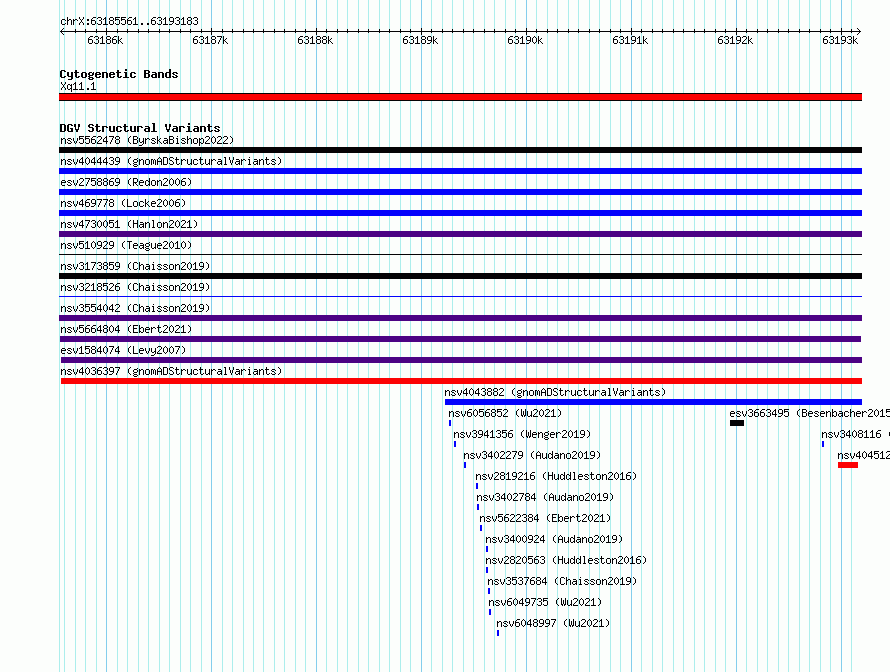Open variant nsv469778 (Locke2006) label
Image resolution: width=890 pixels, height=672 pixels.
point(123,203)
